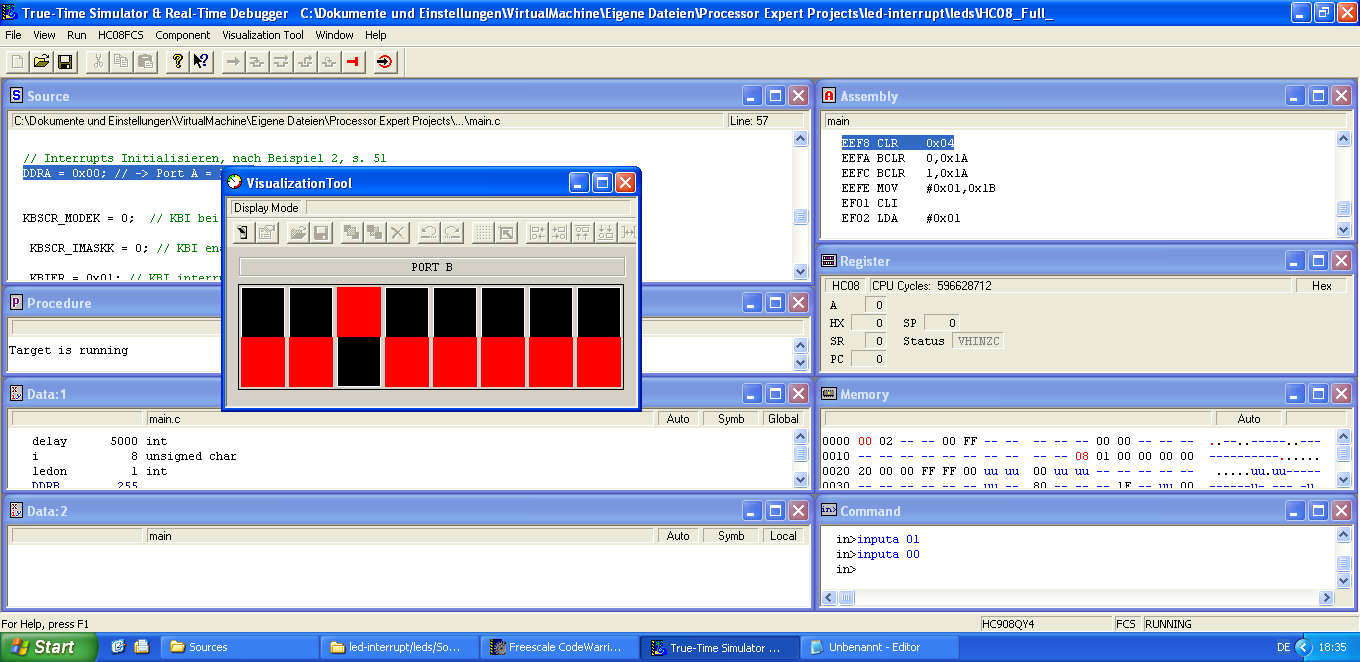1360x662 pixels.
Task: Click the Start/Continue arrow icon in toolbar
Action: 233,62
